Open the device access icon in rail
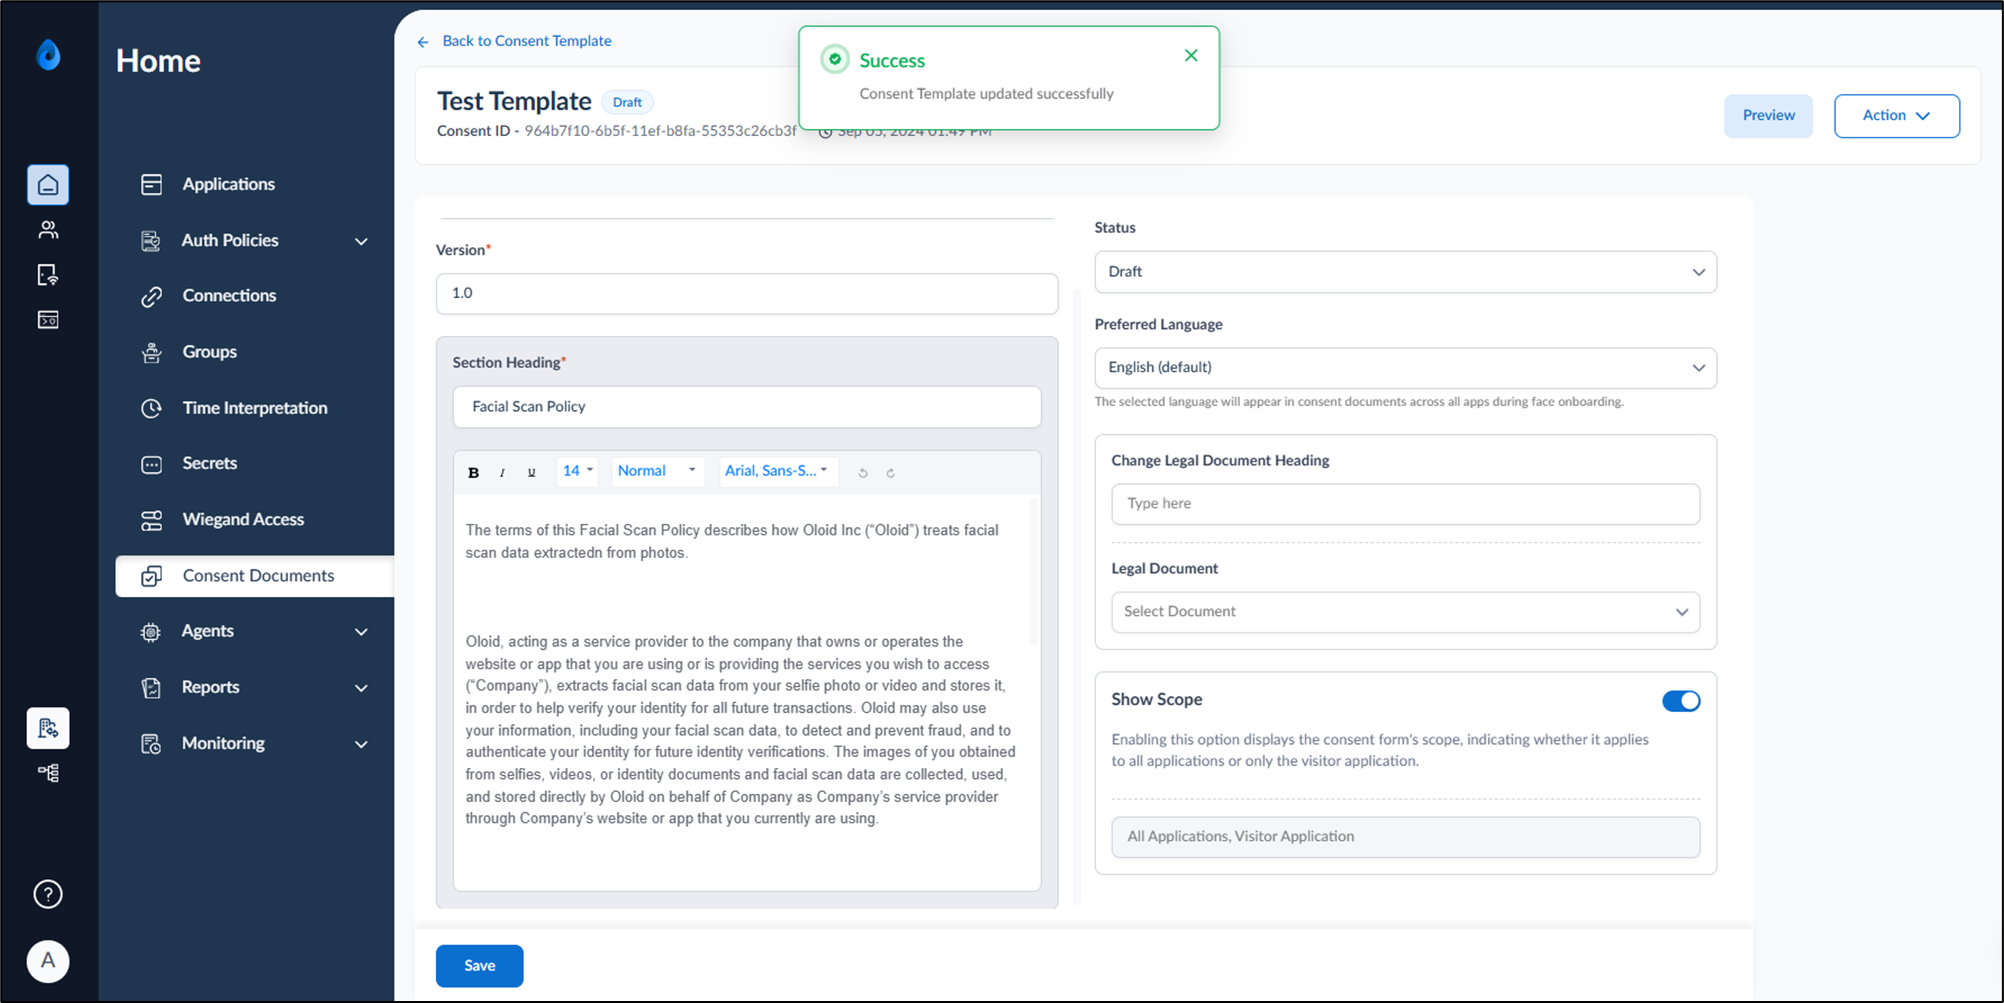2004x1003 pixels. click(x=48, y=275)
